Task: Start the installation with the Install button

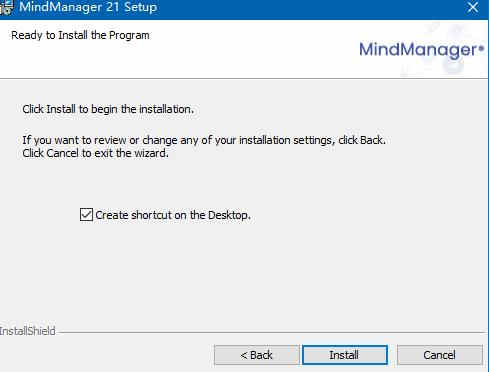Action: (x=345, y=355)
